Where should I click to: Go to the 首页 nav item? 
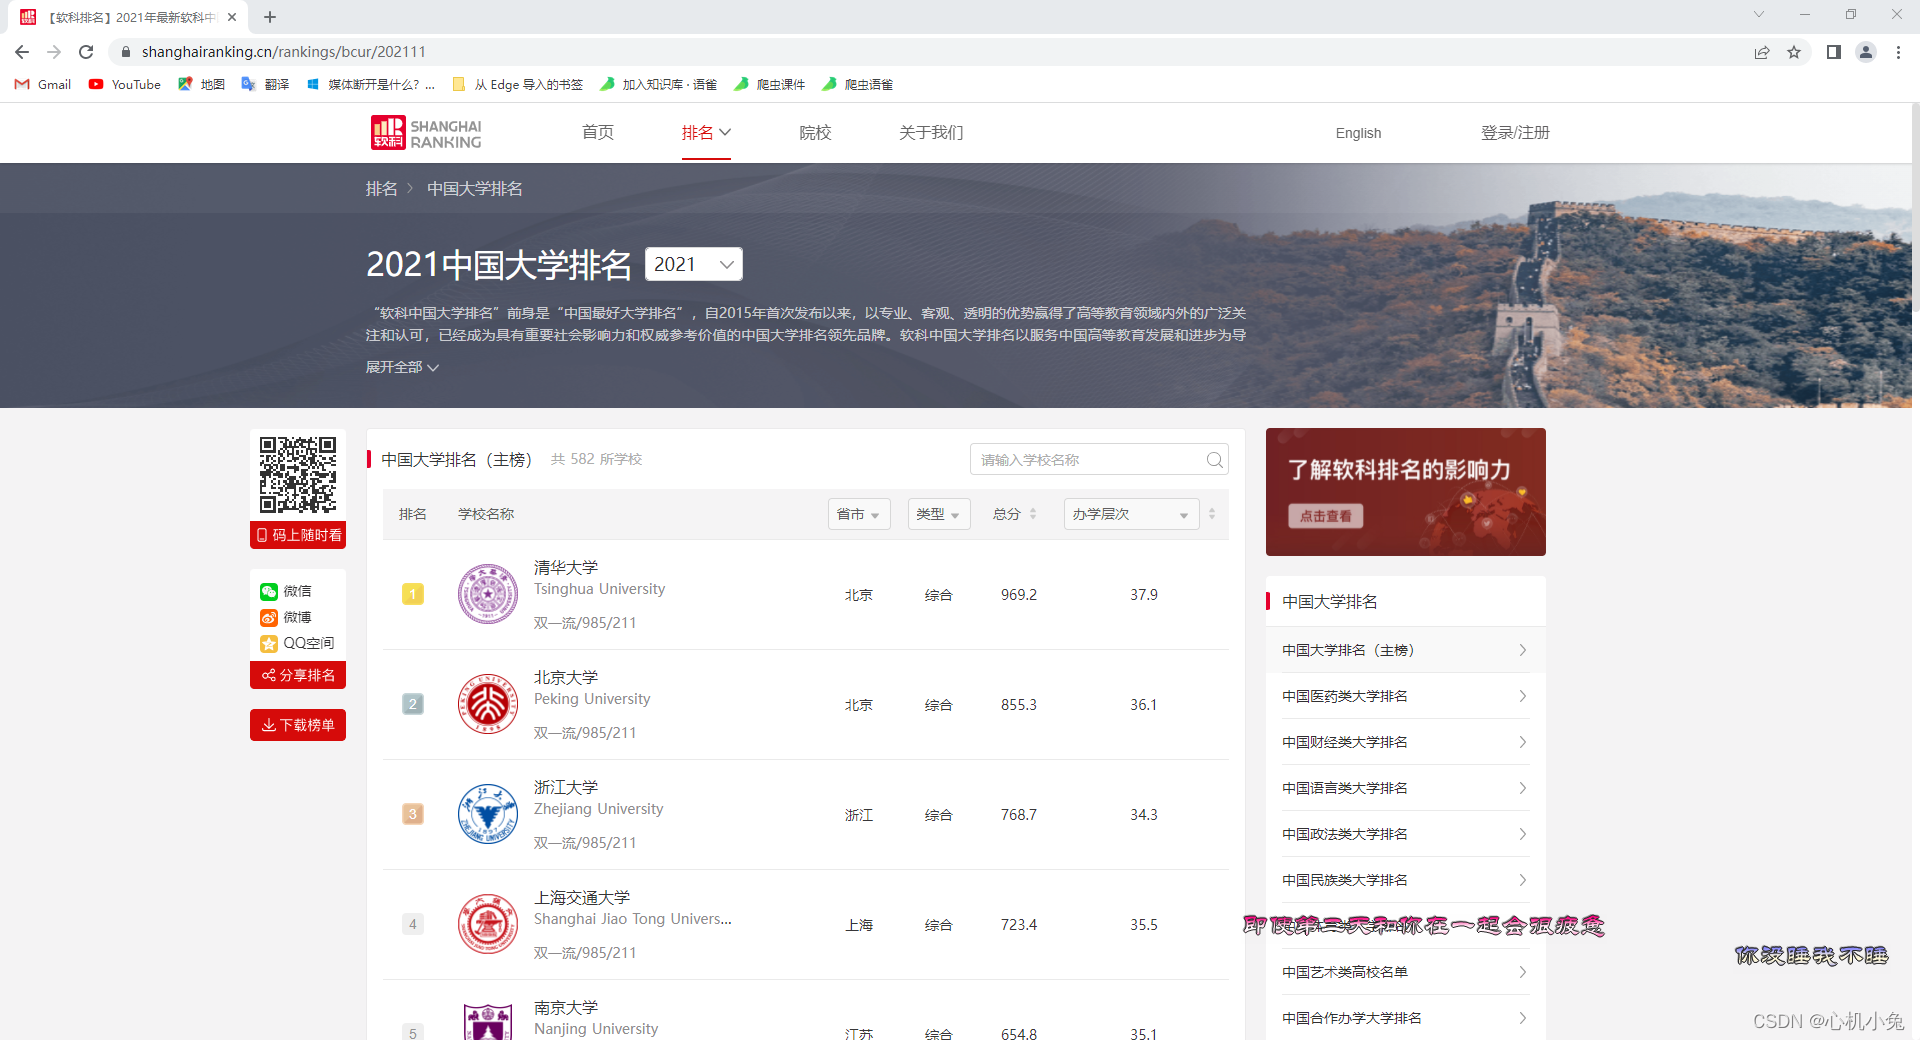[598, 133]
